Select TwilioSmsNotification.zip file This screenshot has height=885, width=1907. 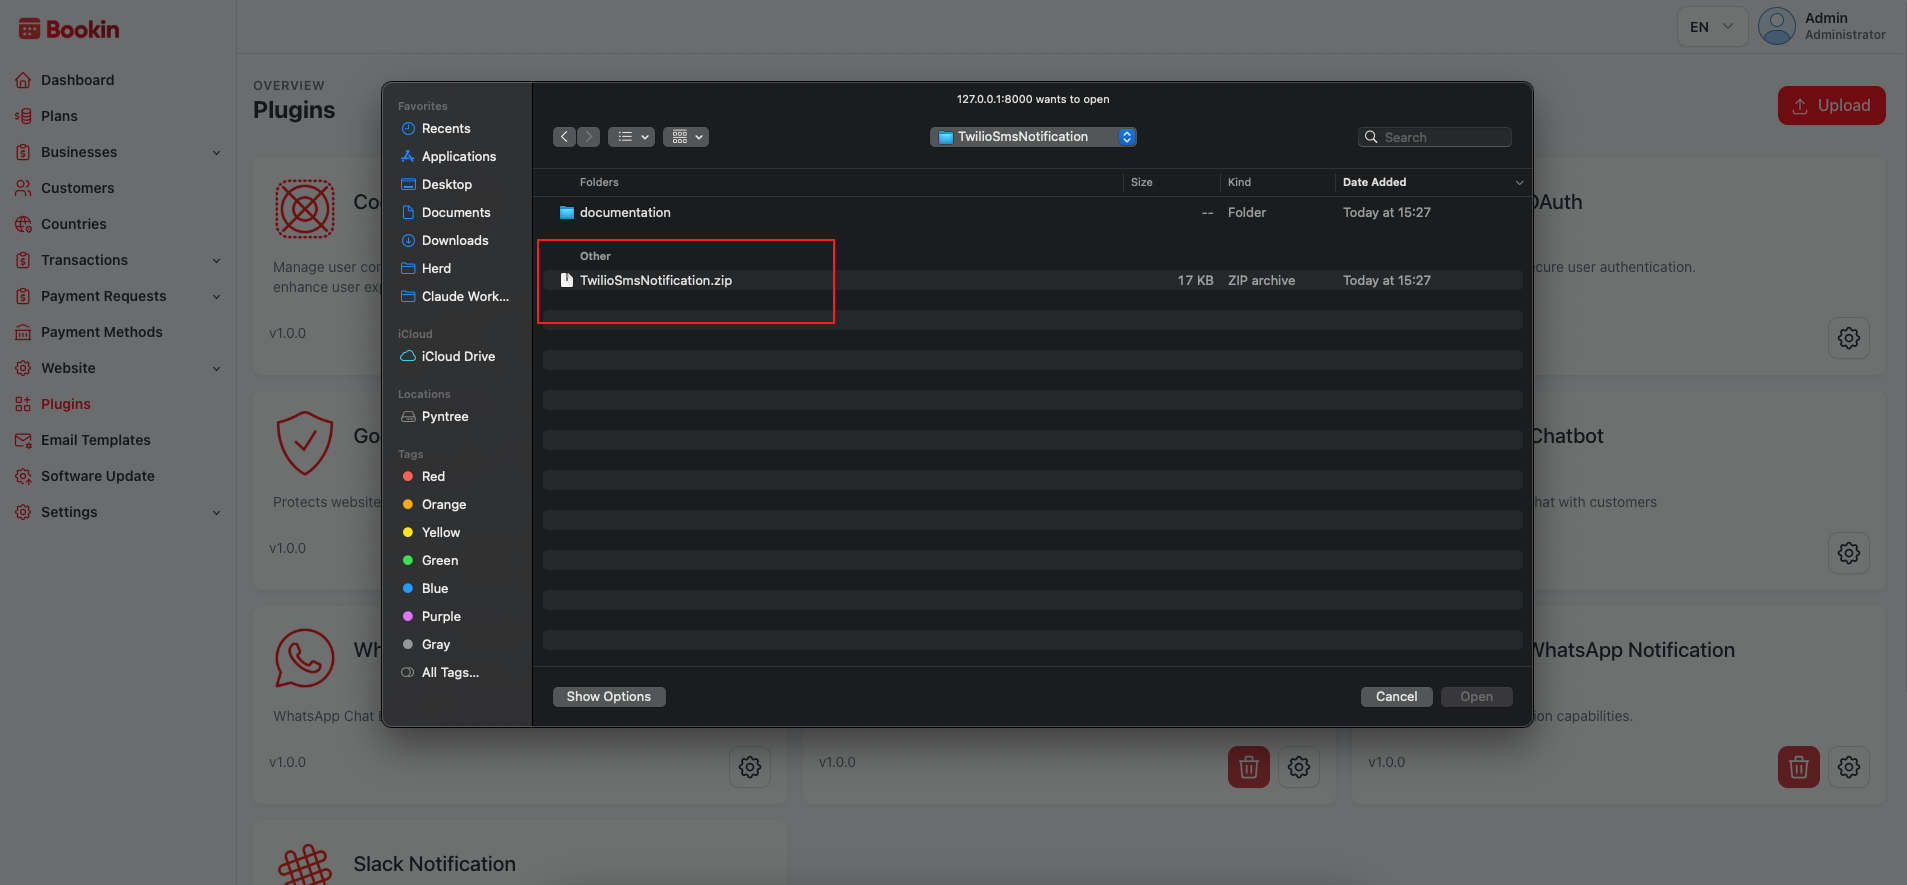1032,280
